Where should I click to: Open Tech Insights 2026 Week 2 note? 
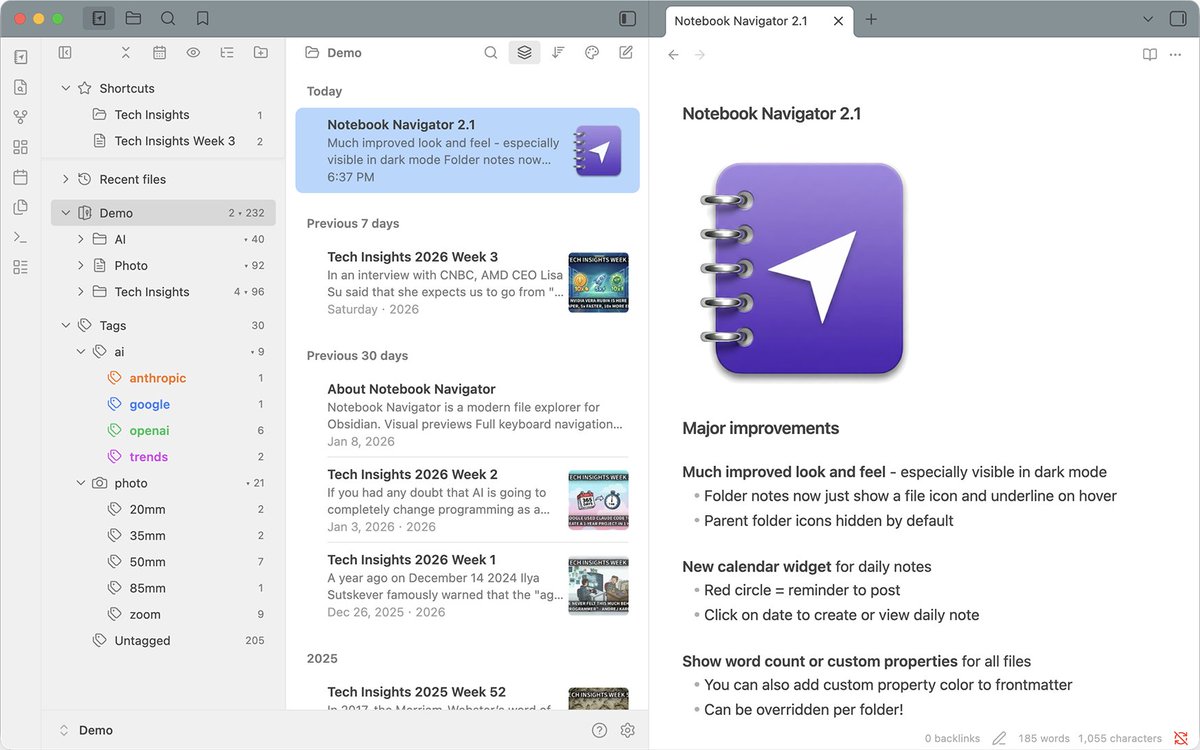[467, 499]
